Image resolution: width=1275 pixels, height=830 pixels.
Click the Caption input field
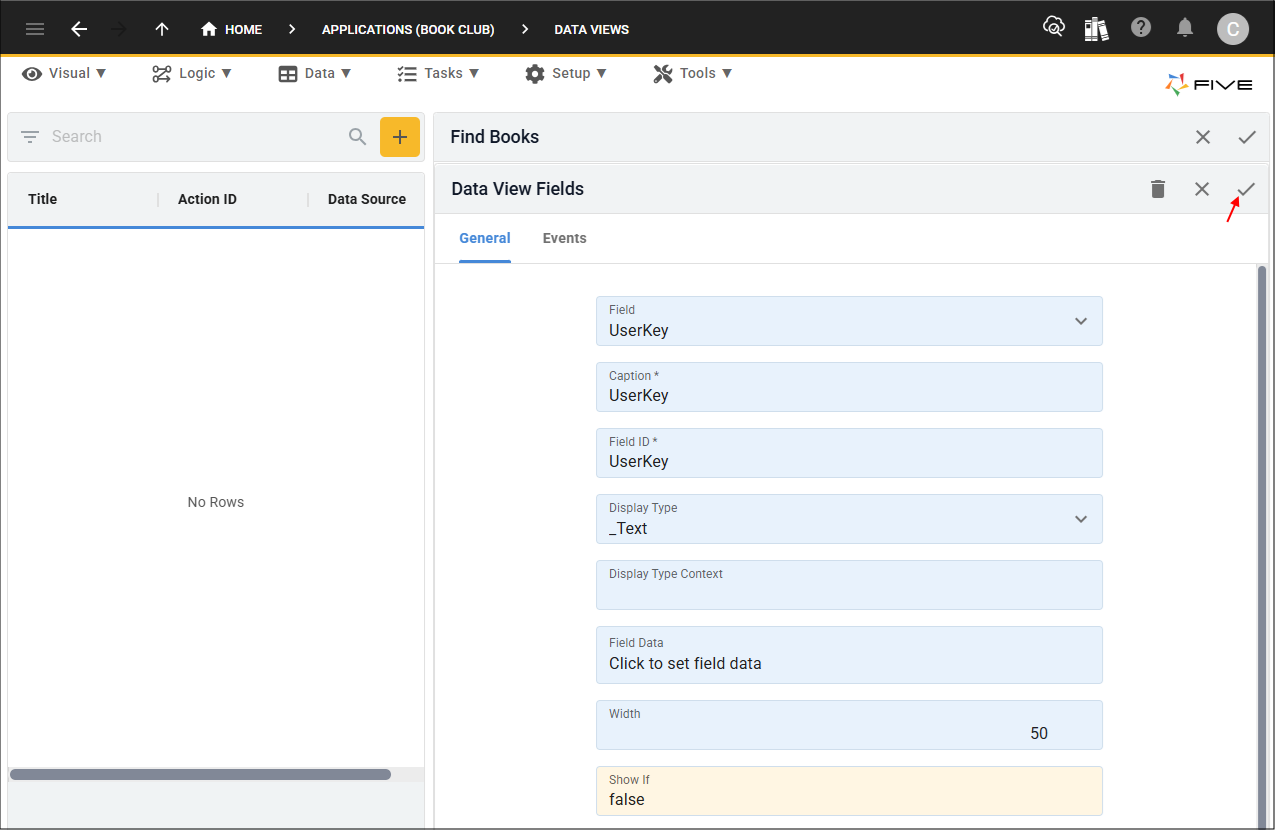[849, 387]
